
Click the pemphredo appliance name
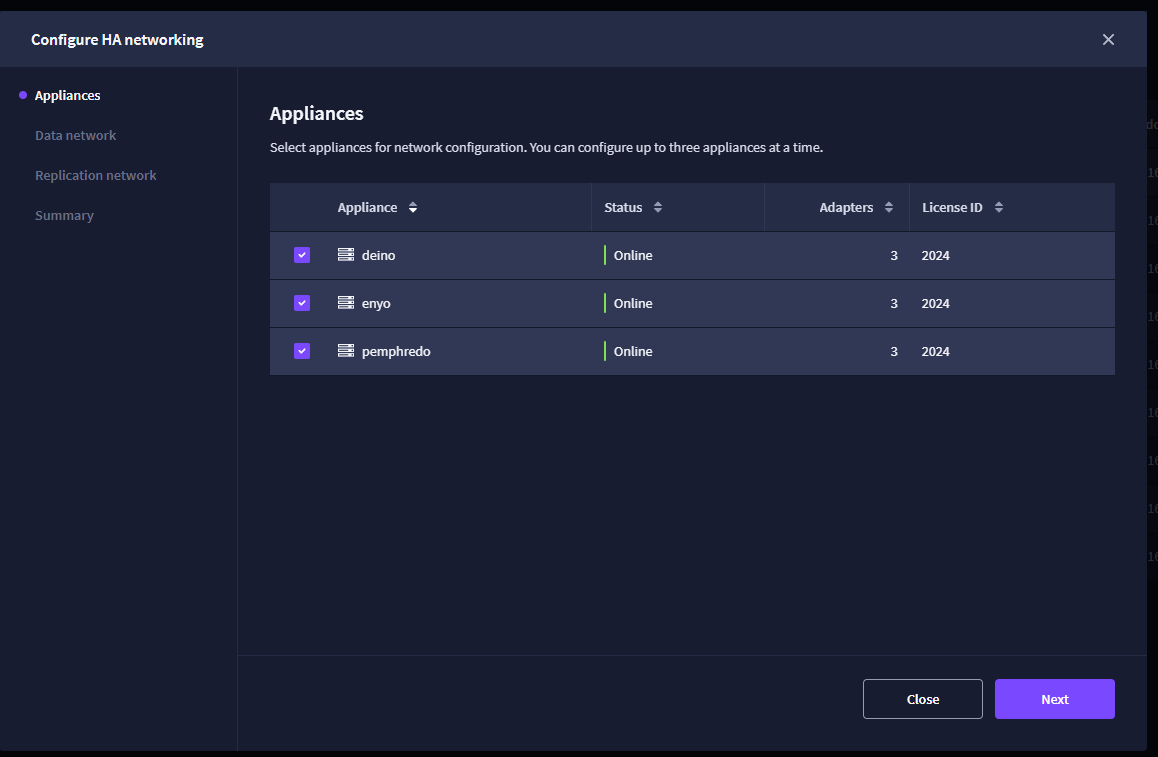396,352
